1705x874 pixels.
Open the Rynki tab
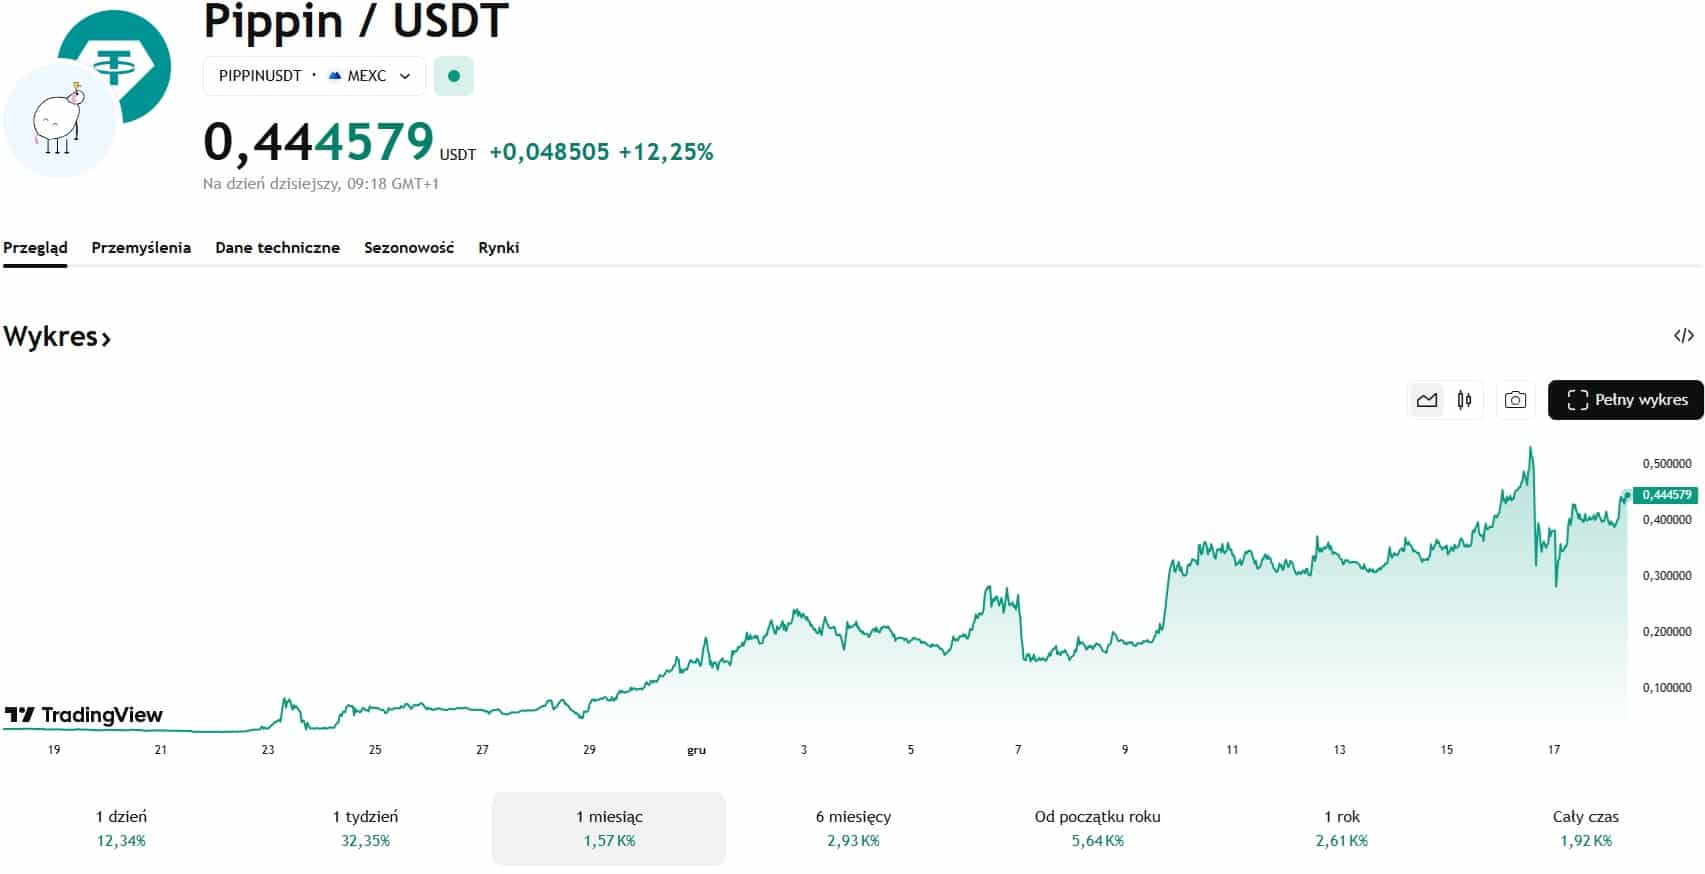498,248
